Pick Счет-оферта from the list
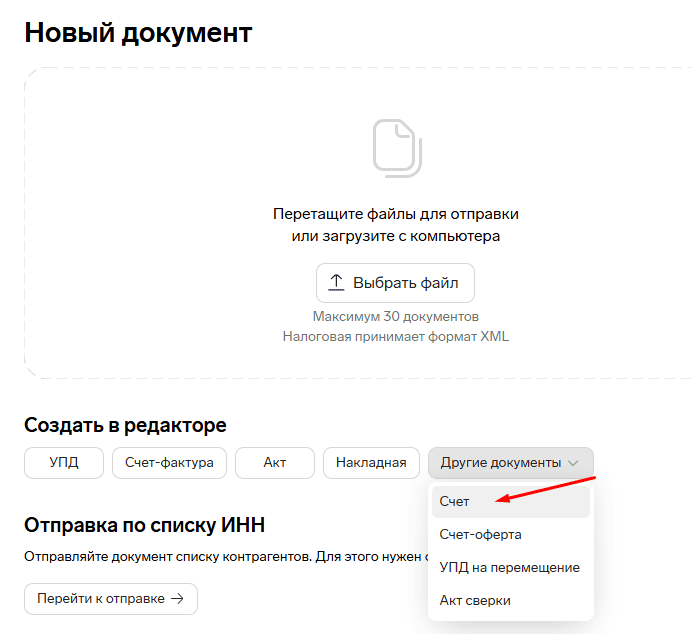 (x=481, y=535)
